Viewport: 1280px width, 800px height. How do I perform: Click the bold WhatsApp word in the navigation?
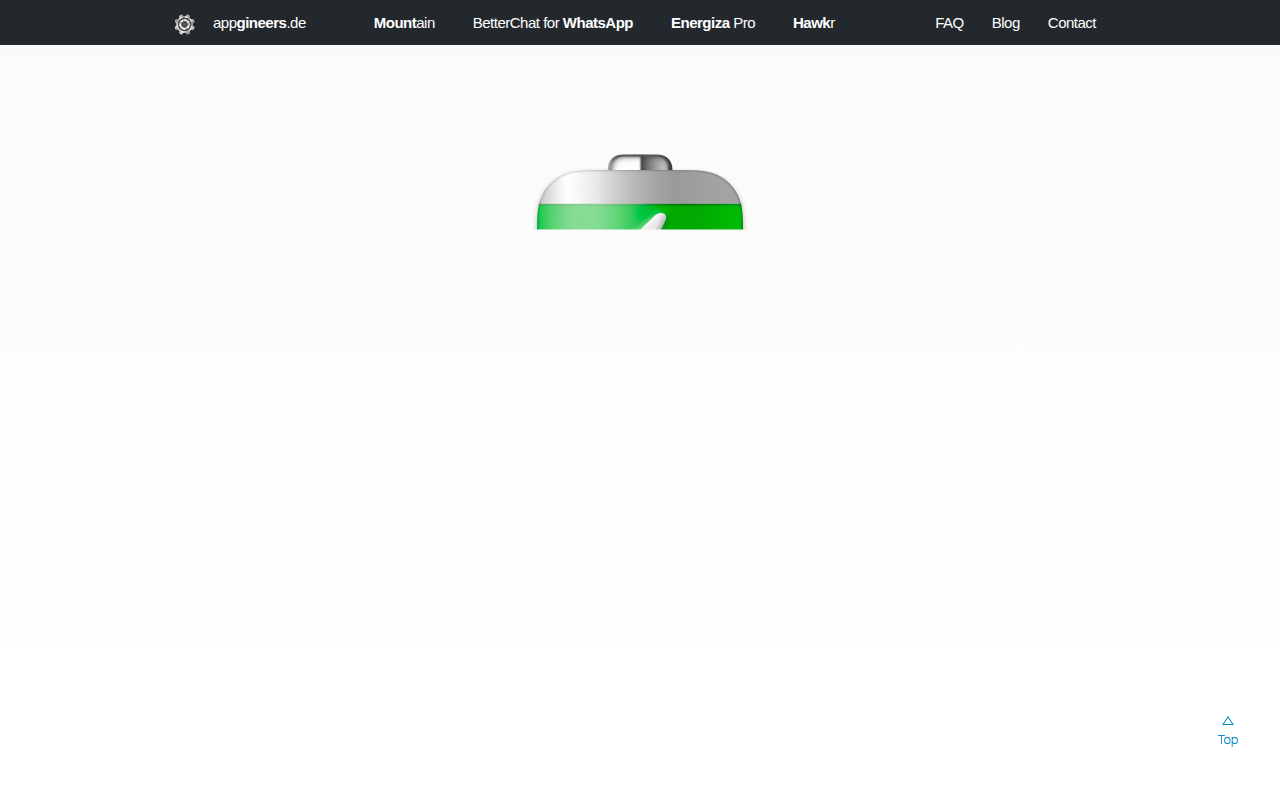click(x=598, y=23)
